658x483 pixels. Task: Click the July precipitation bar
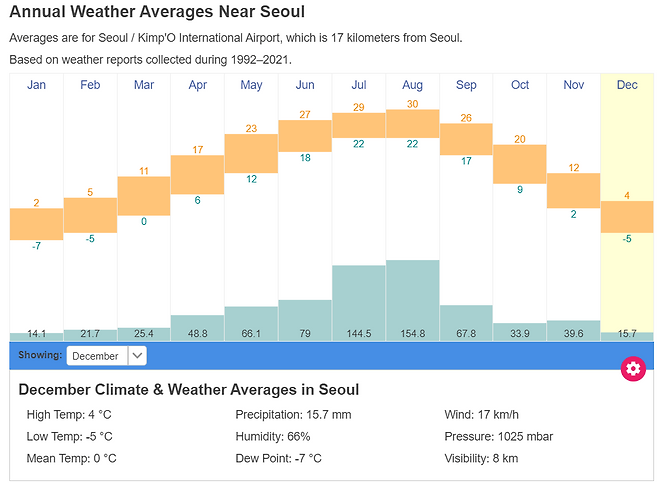coord(359,300)
